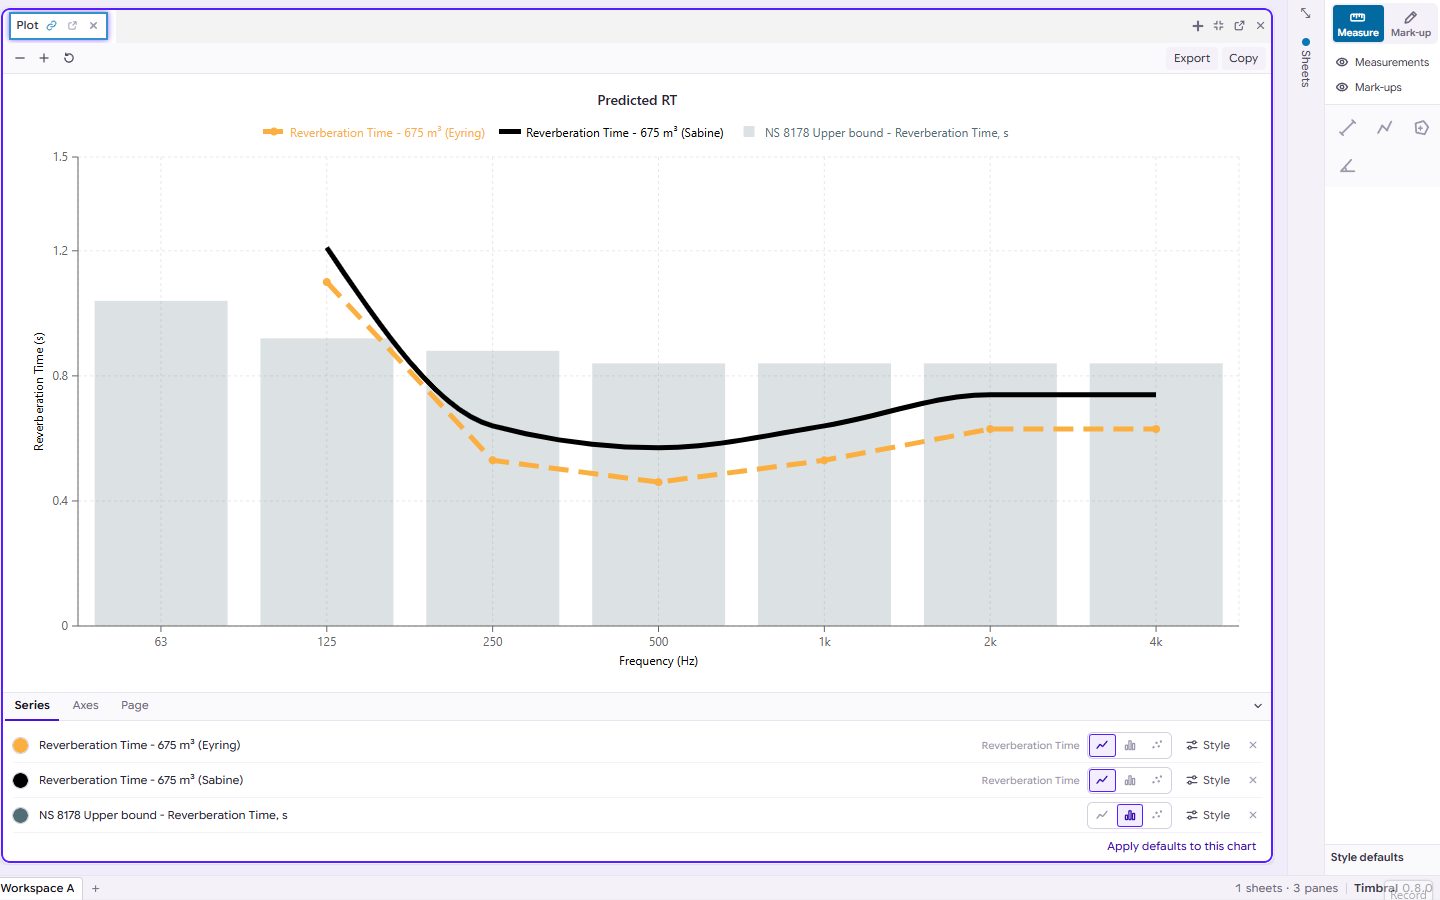Open the orange Eyring series color swatch
The image size is (1440, 900).
point(21,745)
